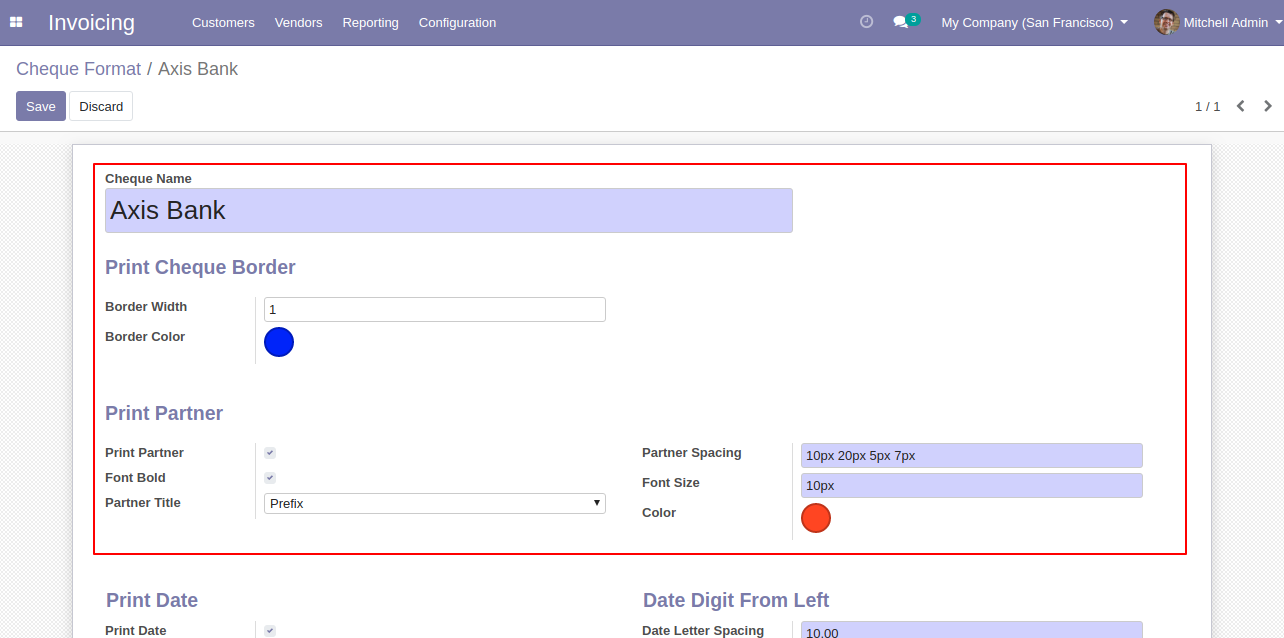Screen dimensions: 1284x638
Task: Click the Invoicing app title
Action: tap(91, 22)
